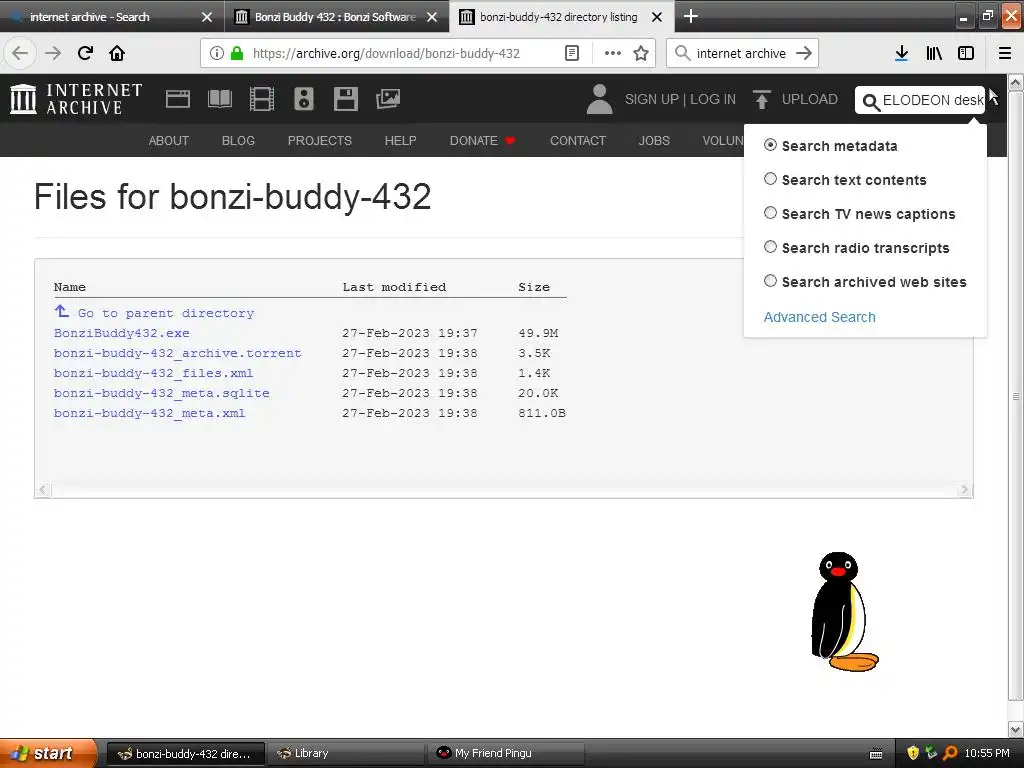
Task: Open the CONTACT nav item
Action: [578, 140]
